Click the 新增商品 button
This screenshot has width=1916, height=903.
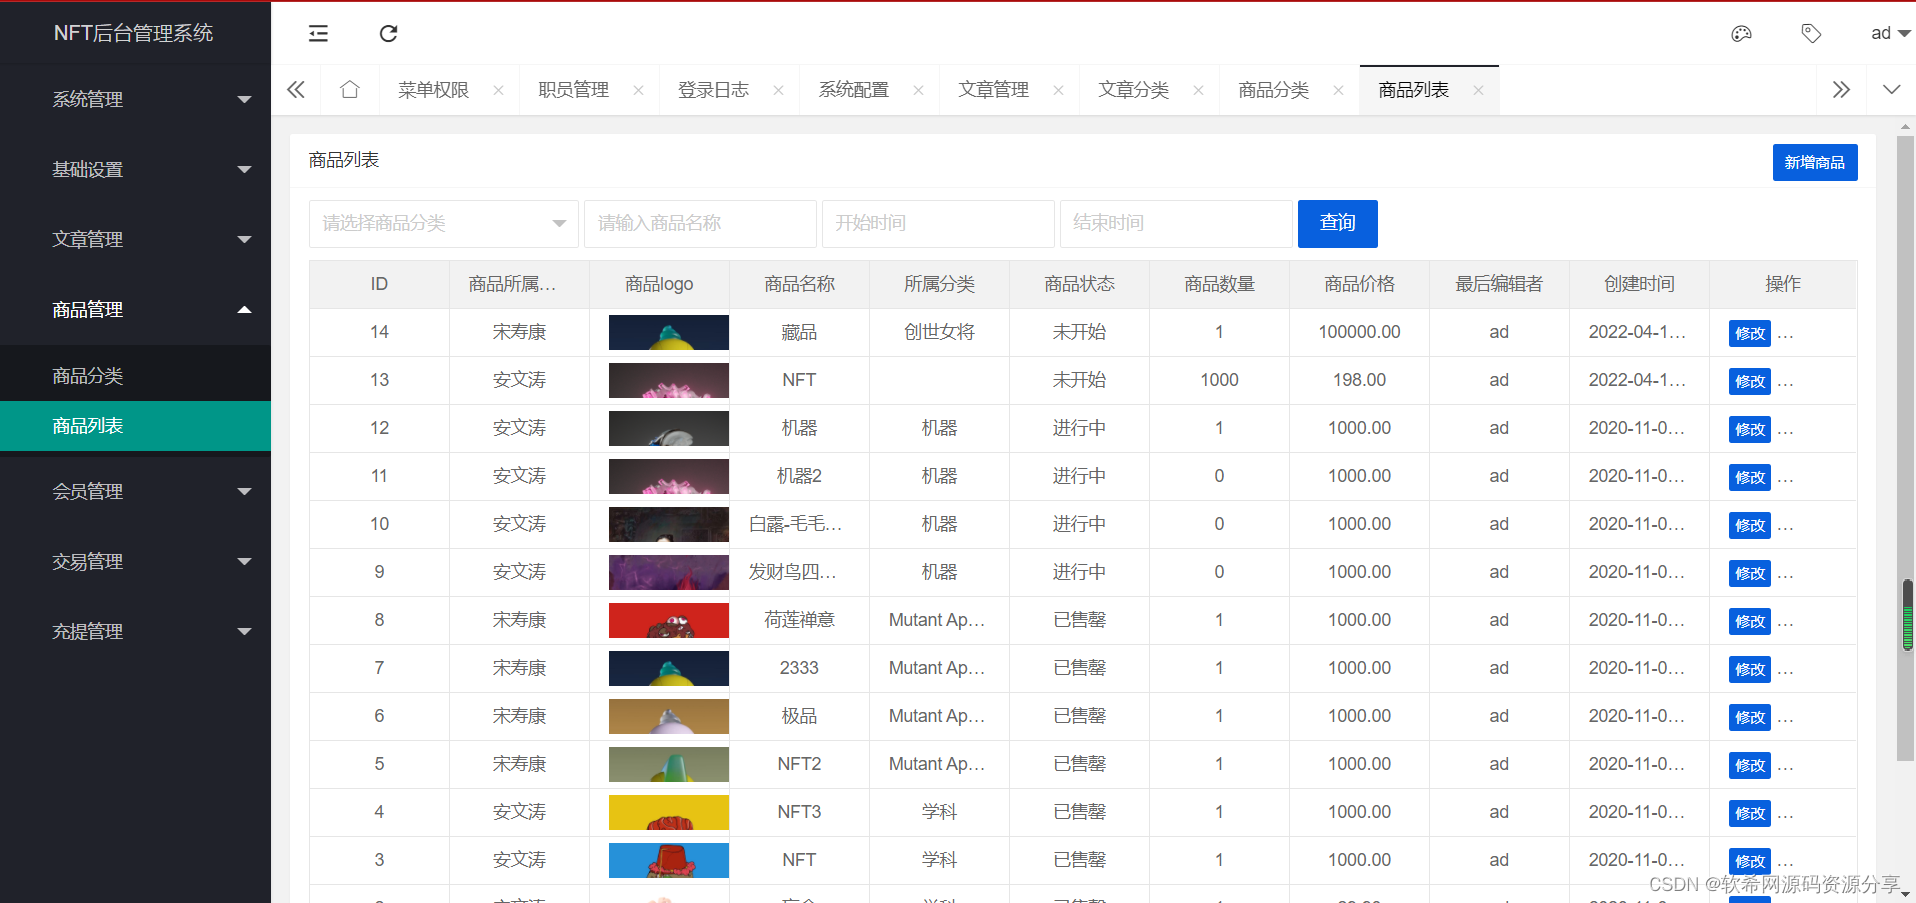click(1814, 163)
